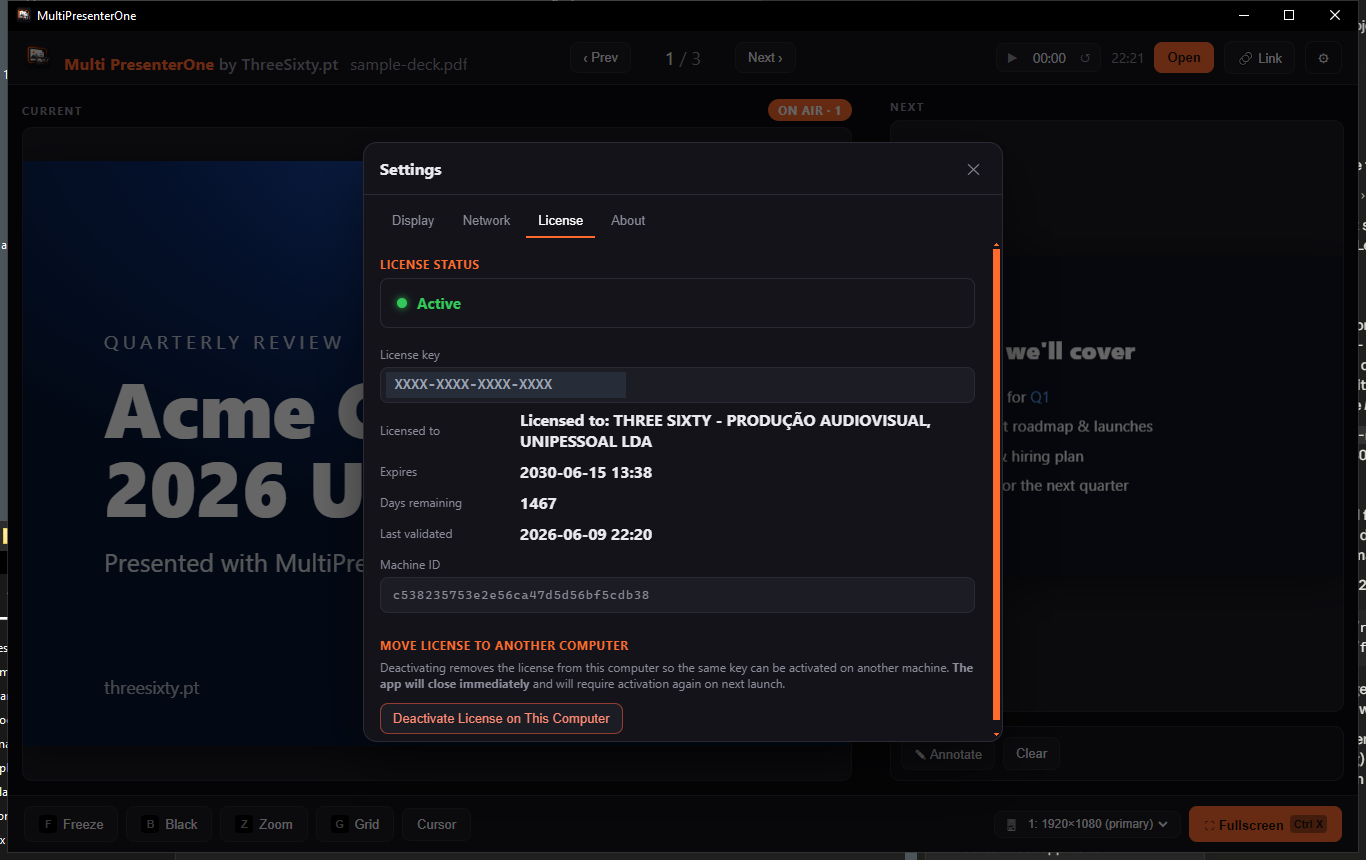Open settings via the gear icon
The height and width of the screenshot is (860, 1366).
point(1324,58)
